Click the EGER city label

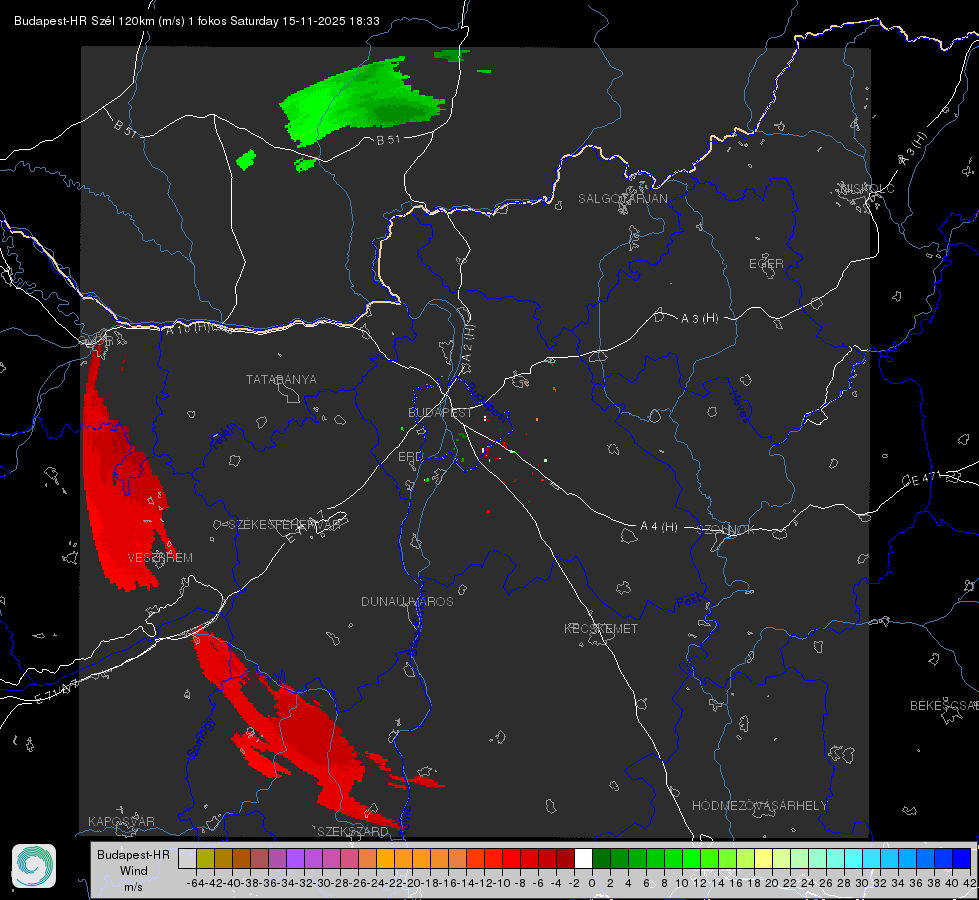tap(766, 264)
